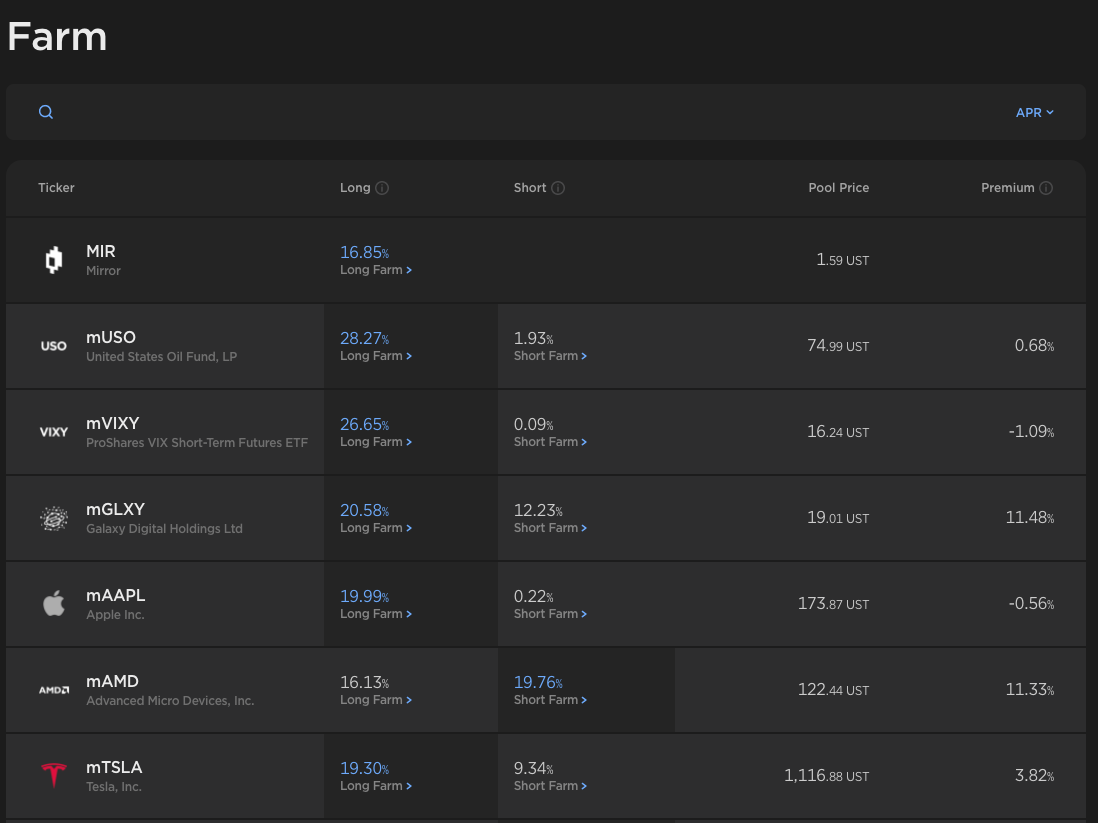Open Short Farm for mAAPL
The width and height of the screenshot is (1098, 823).
[550, 614]
